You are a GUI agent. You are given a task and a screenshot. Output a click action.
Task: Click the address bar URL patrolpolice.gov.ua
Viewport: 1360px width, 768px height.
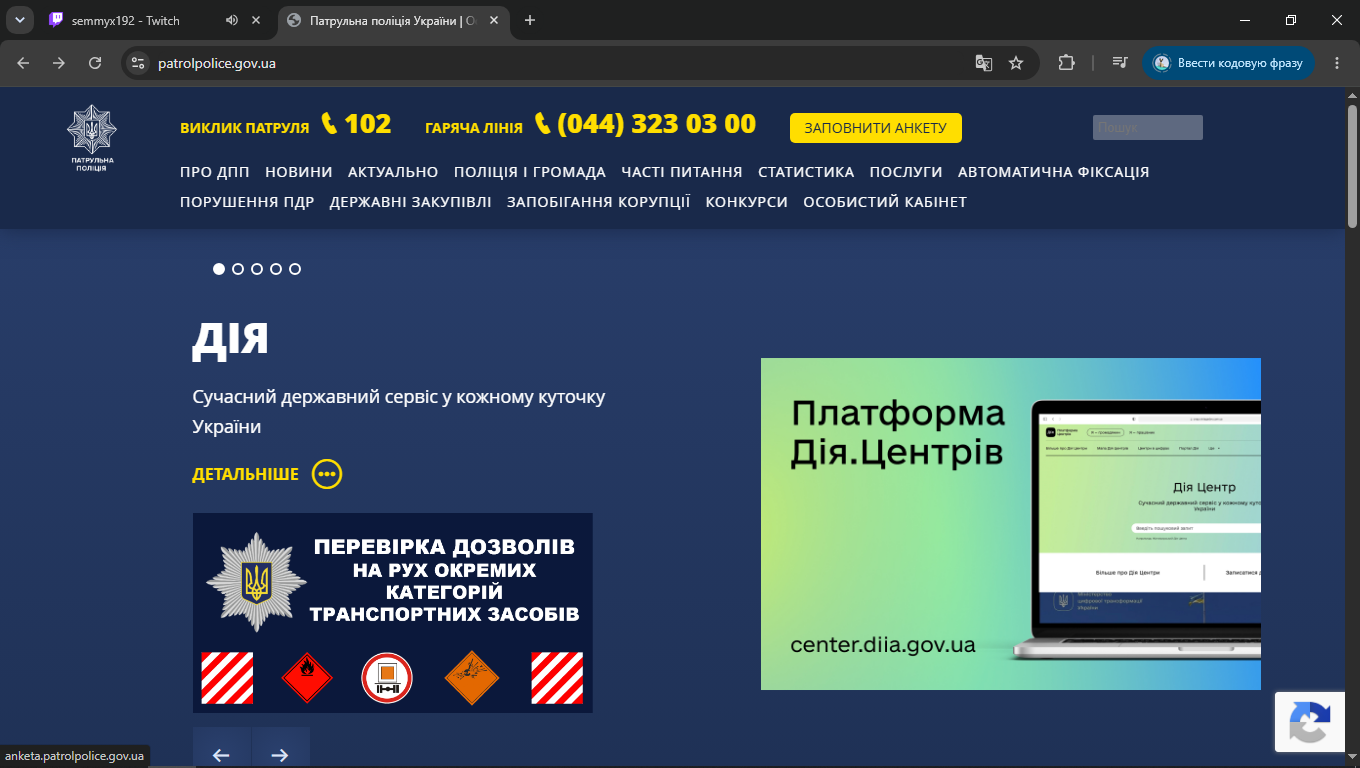(x=217, y=63)
